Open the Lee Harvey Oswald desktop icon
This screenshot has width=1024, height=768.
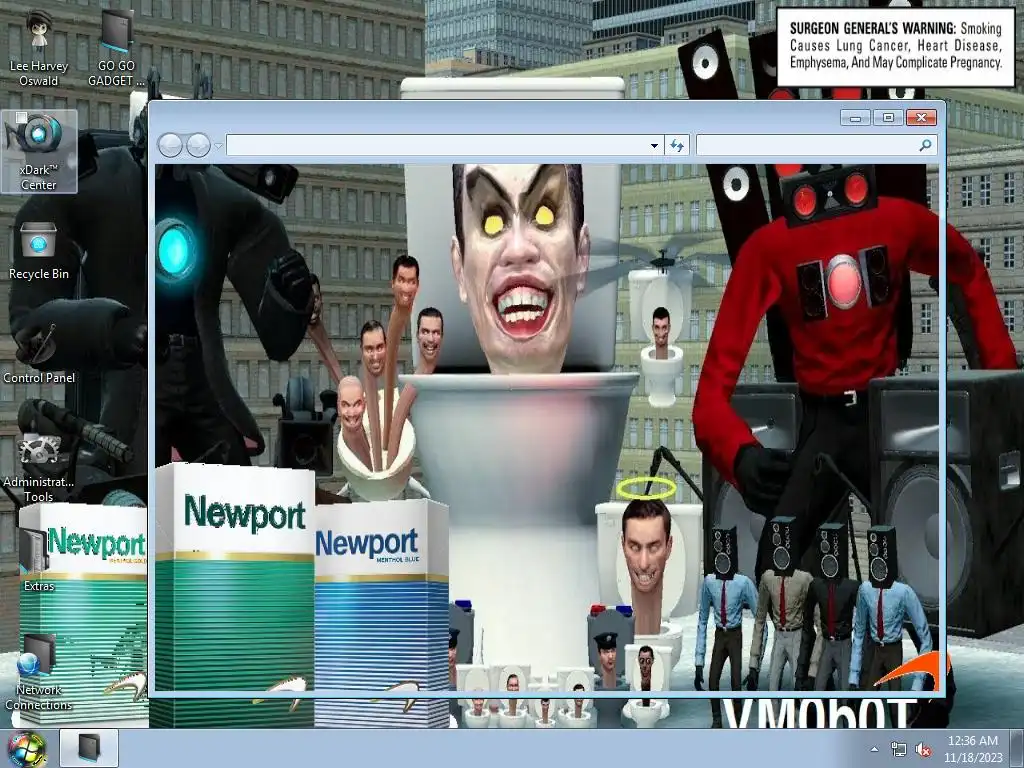pyautogui.click(x=39, y=49)
